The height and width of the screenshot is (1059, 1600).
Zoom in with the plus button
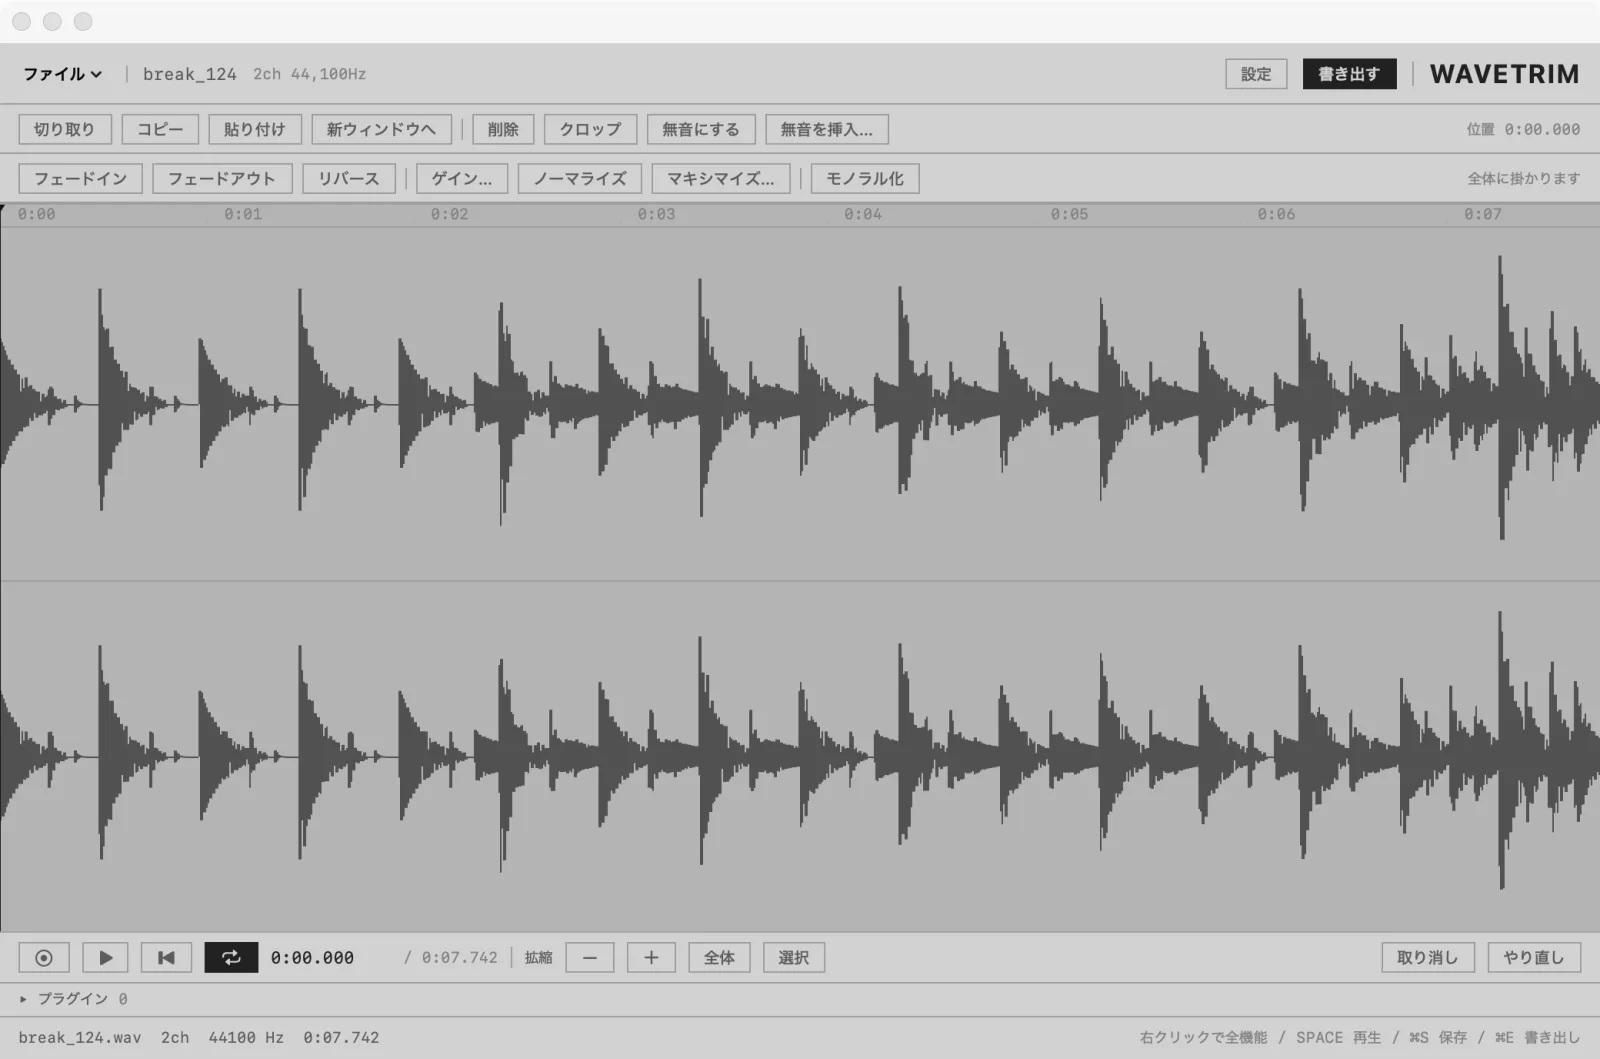[x=651, y=958]
